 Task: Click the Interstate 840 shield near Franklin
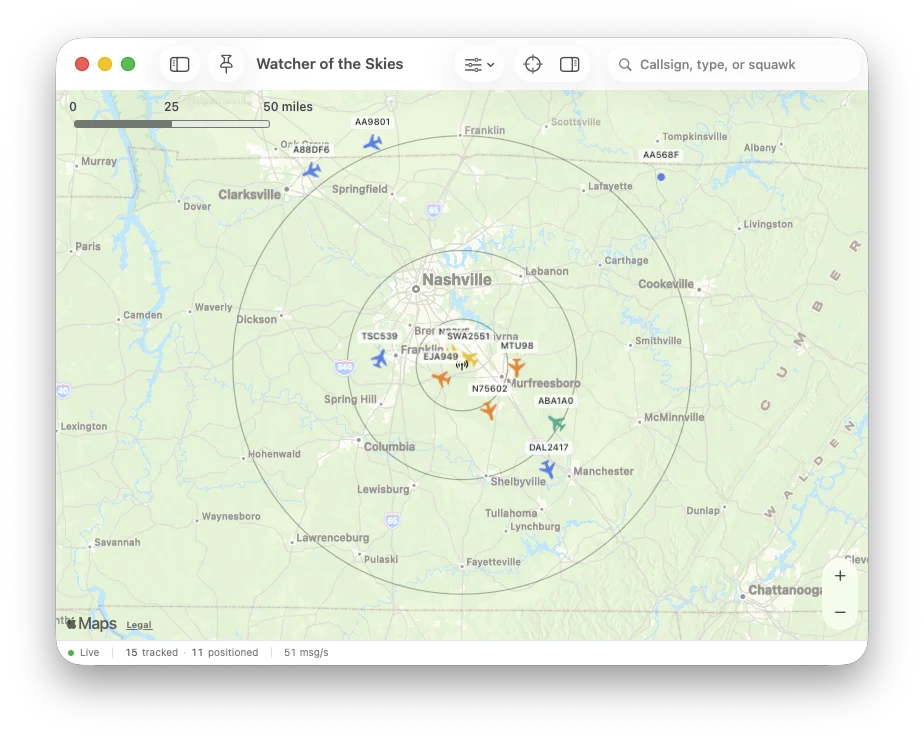[344, 367]
